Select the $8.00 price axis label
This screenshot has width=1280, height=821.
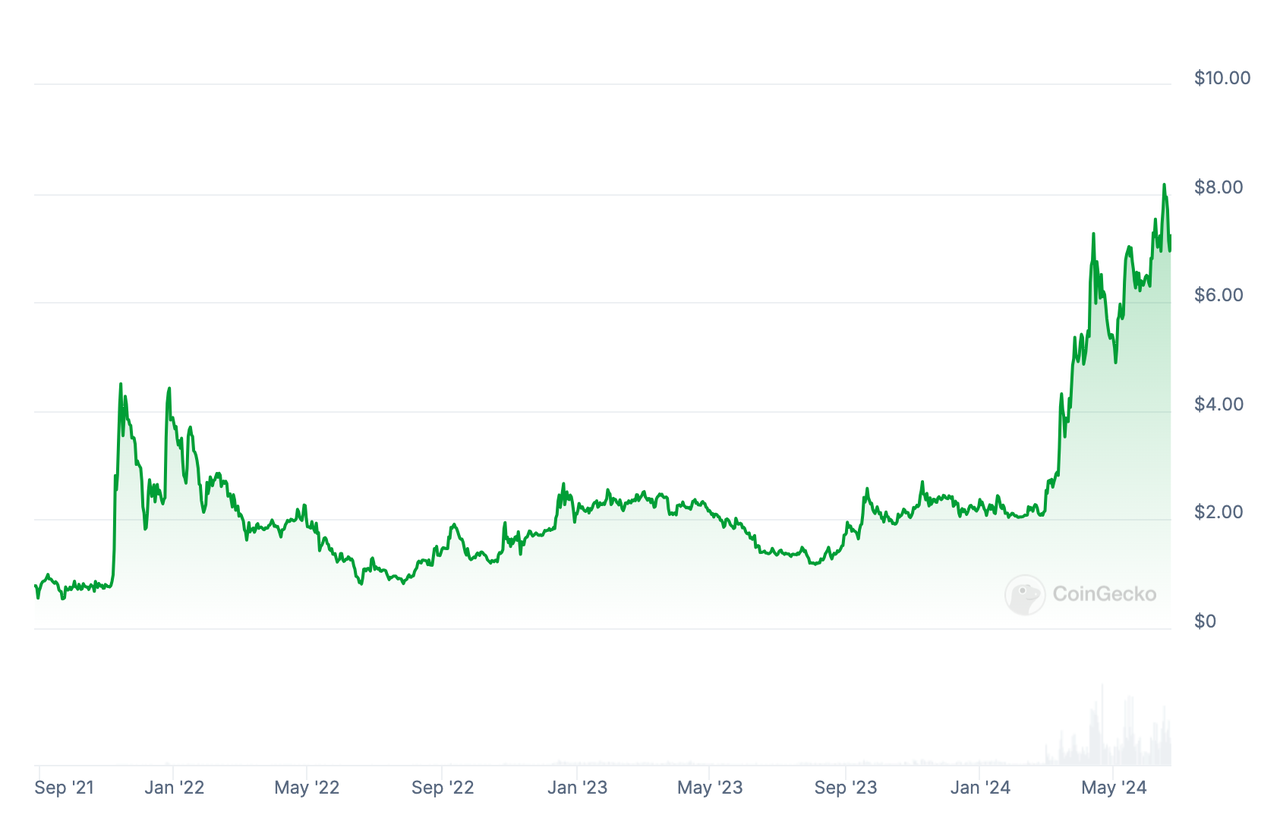1218,187
